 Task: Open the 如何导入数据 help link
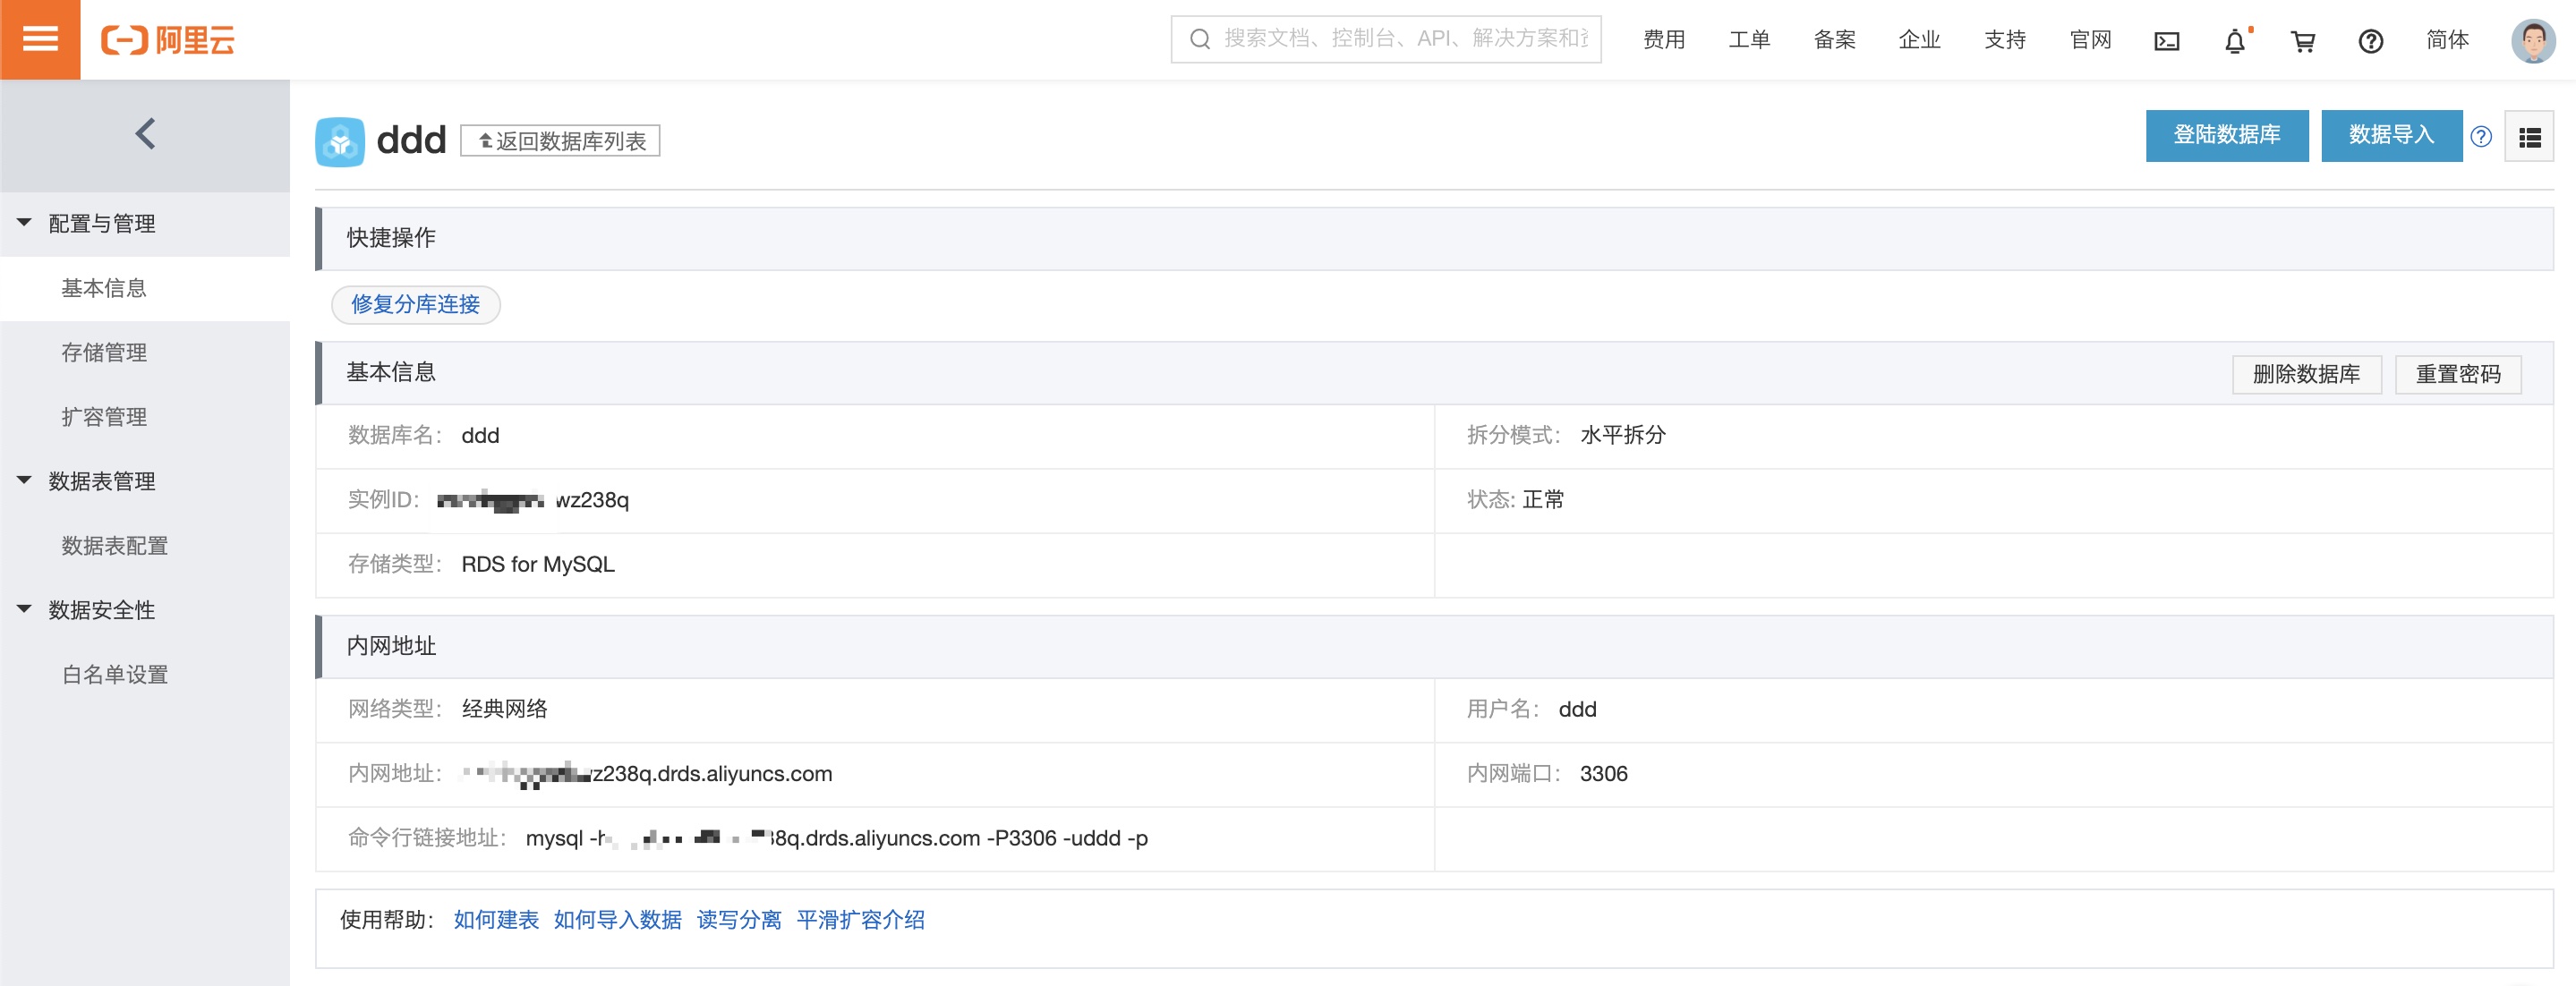pyautogui.click(x=617, y=919)
